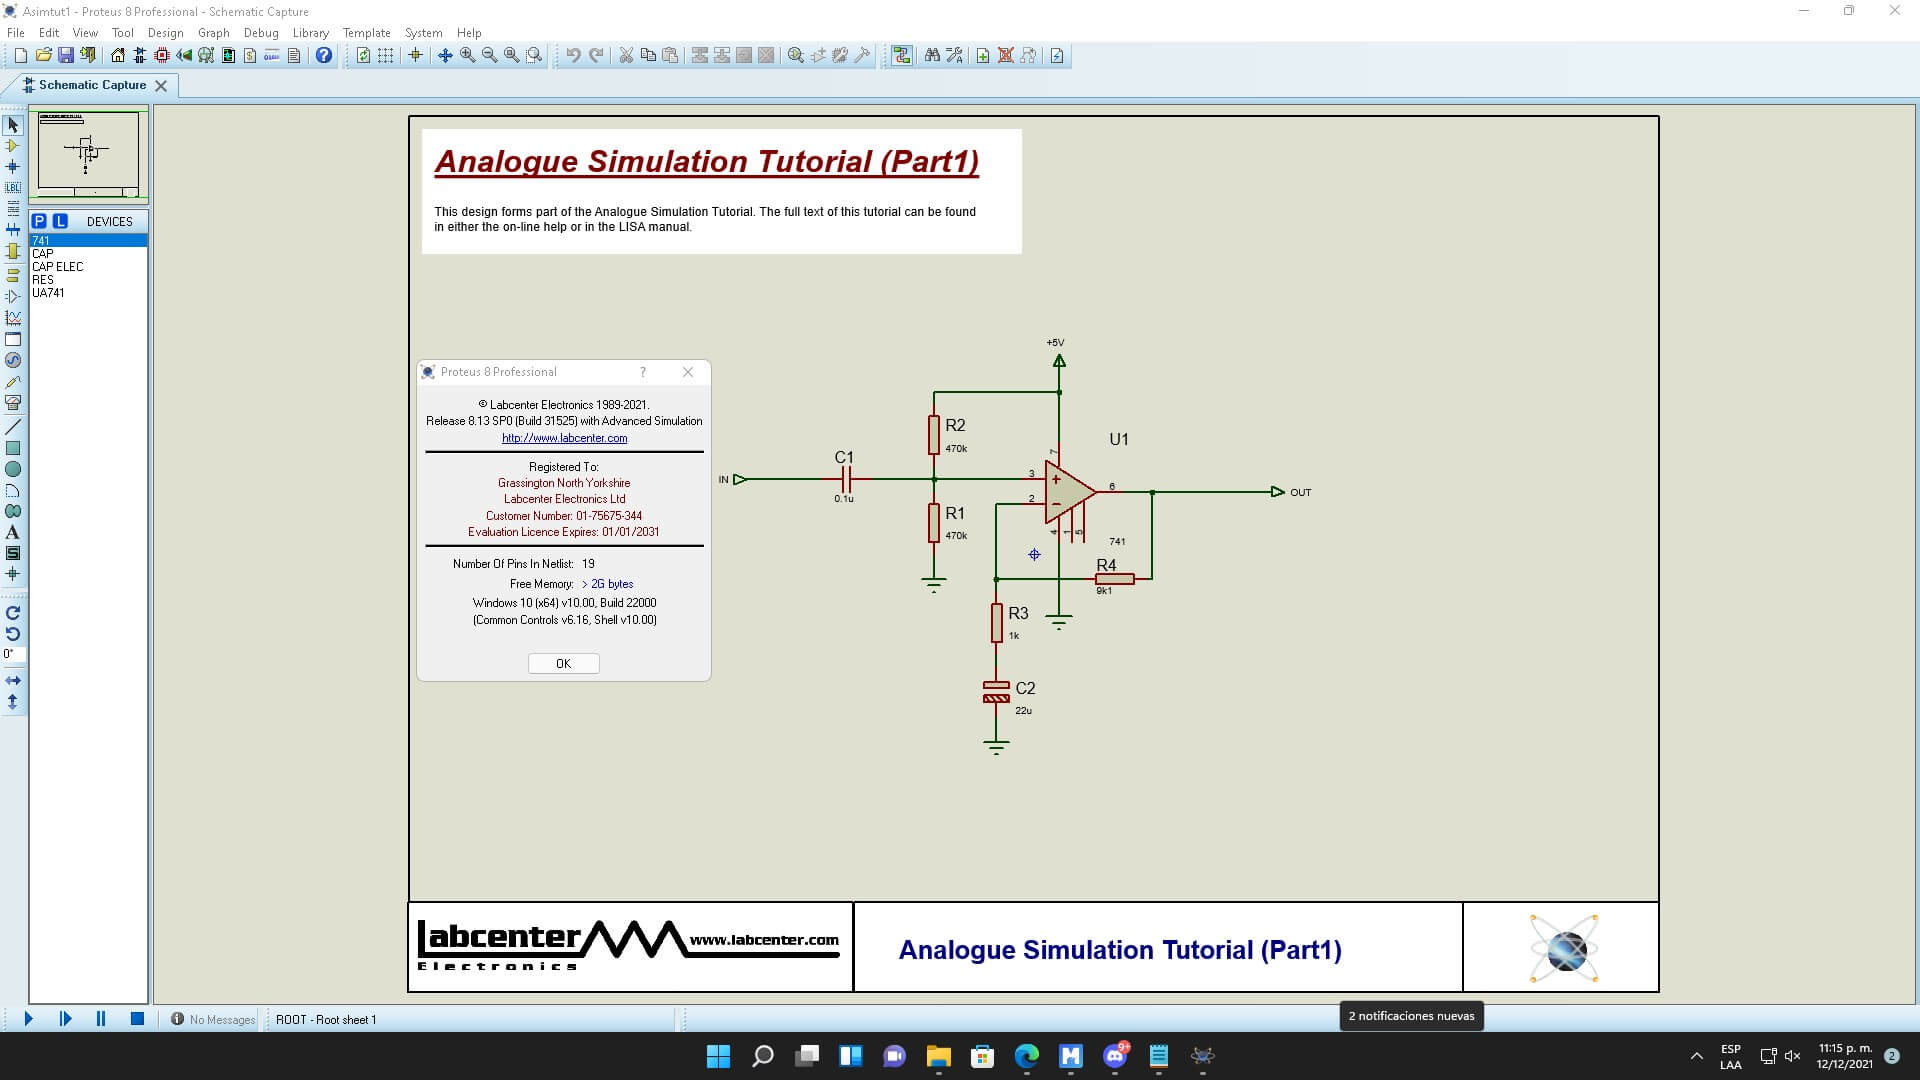1920x1080 pixels.
Task: Copy selection to clipboard icon
Action: (648, 56)
